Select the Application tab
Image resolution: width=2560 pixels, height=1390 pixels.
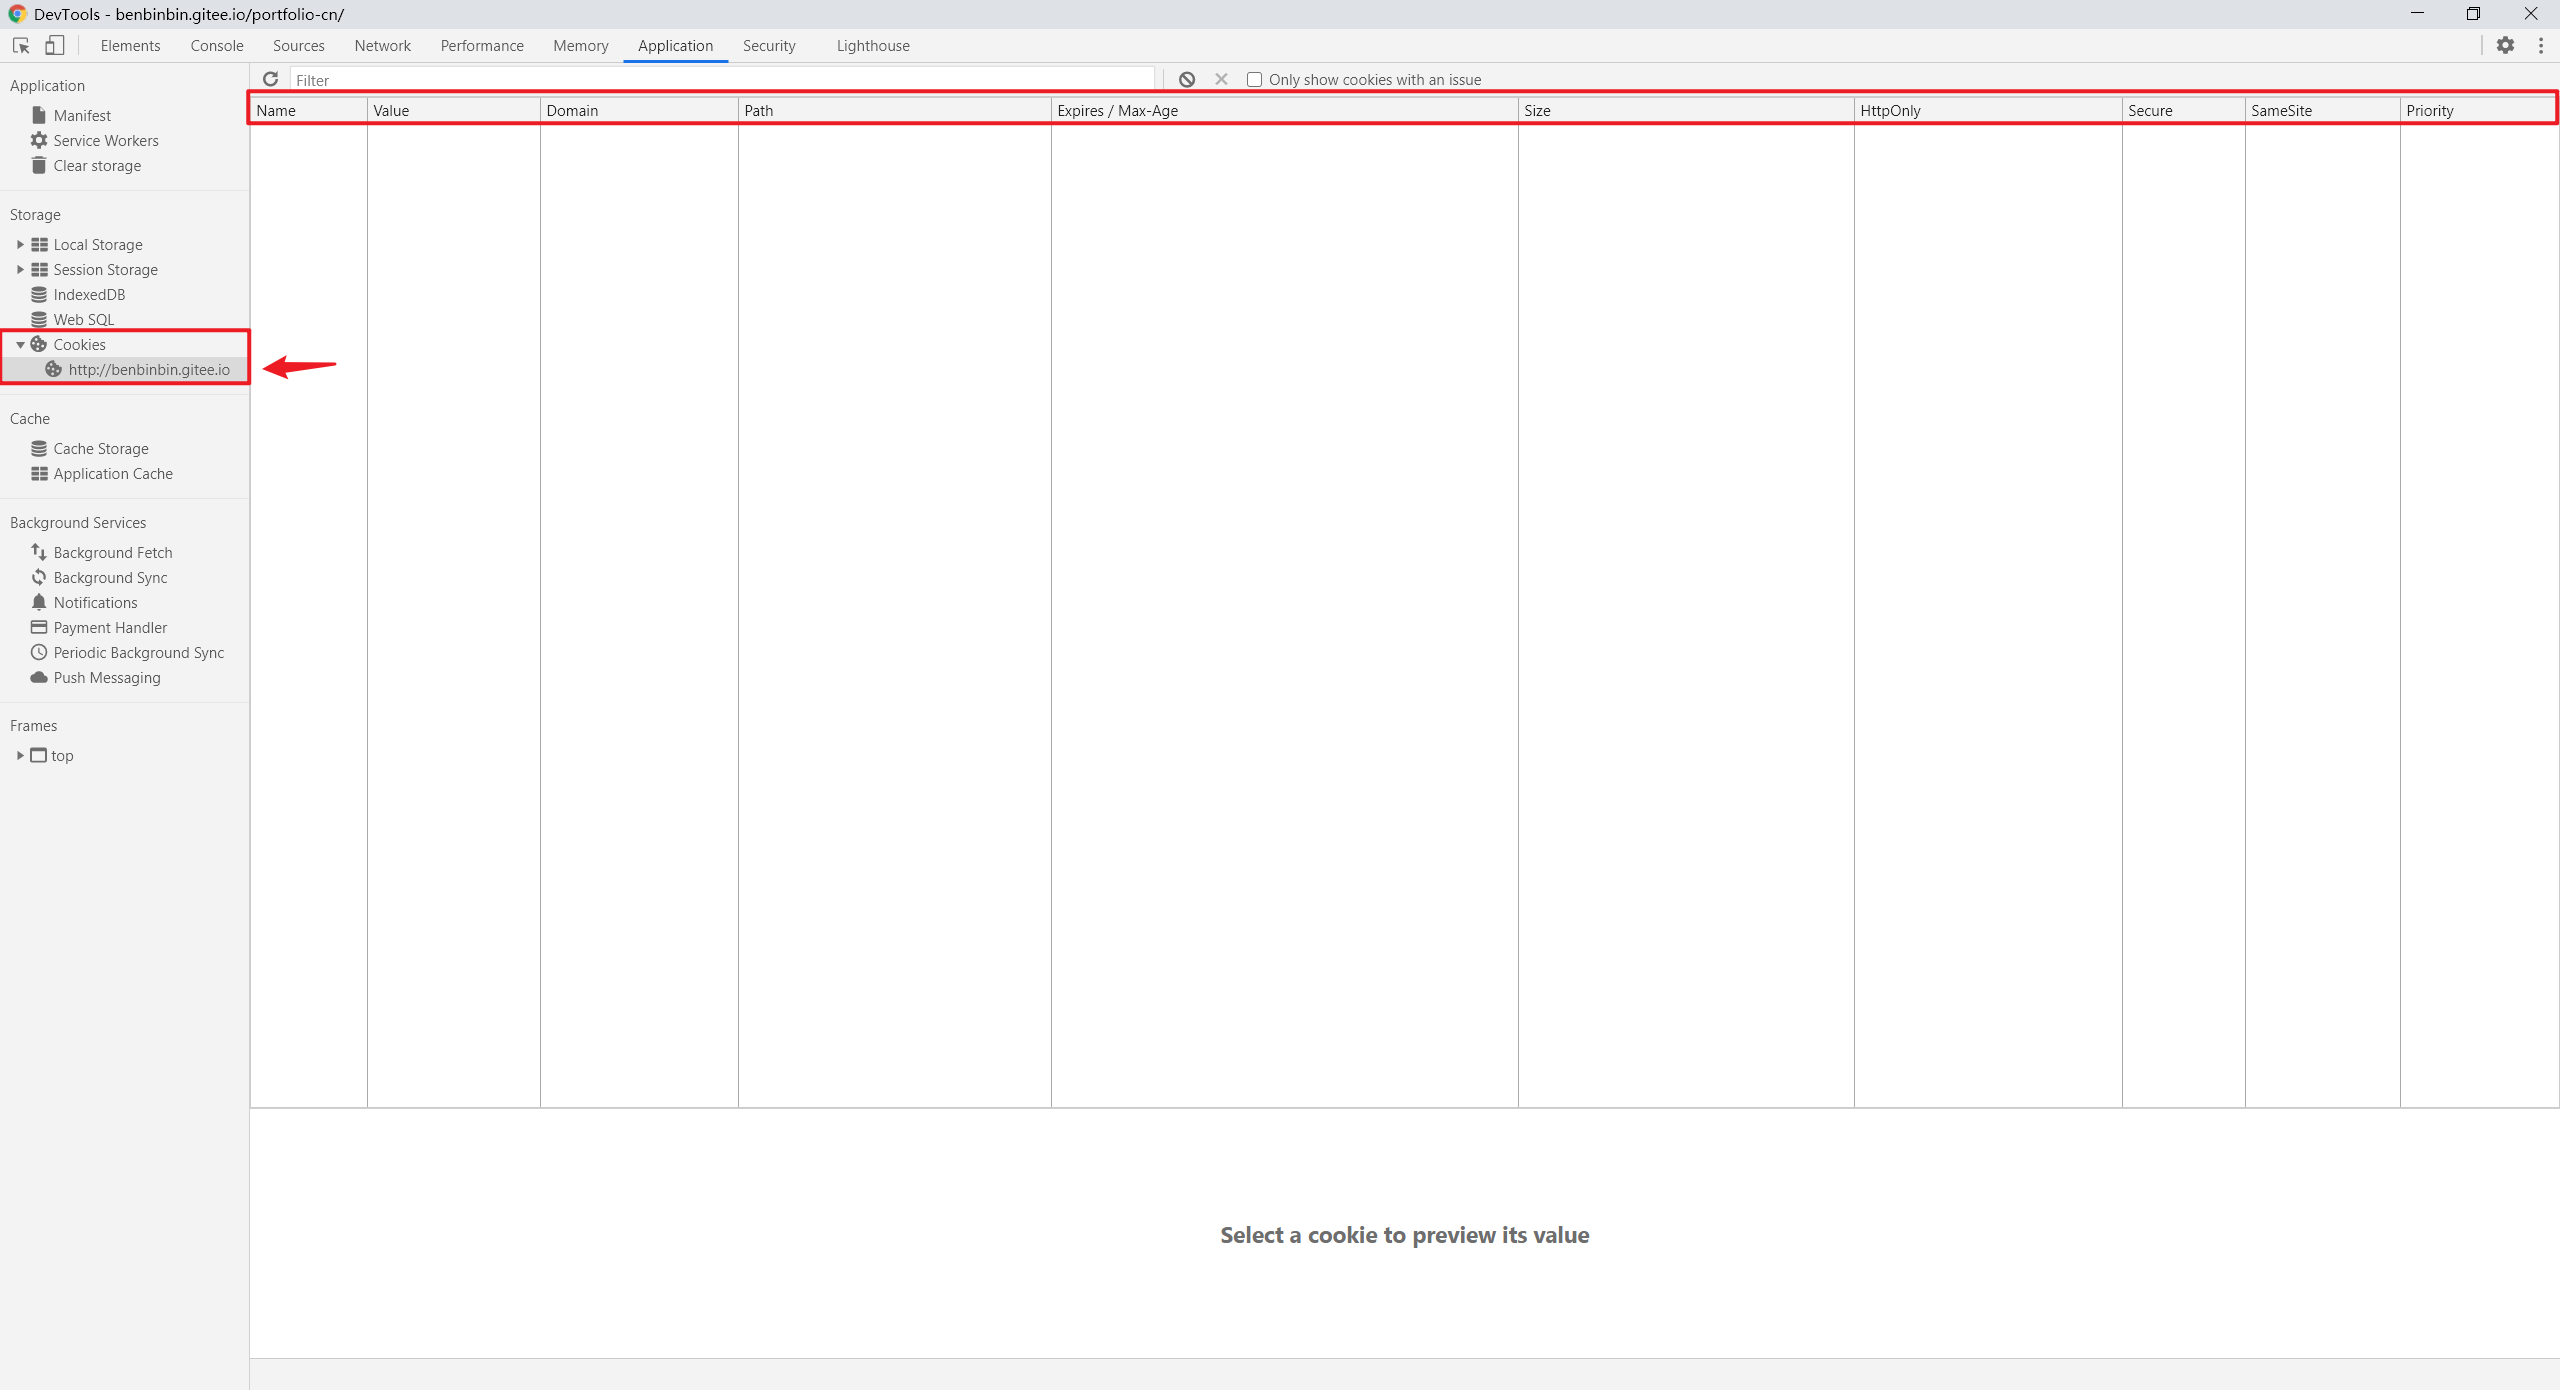[x=676, y=46]
